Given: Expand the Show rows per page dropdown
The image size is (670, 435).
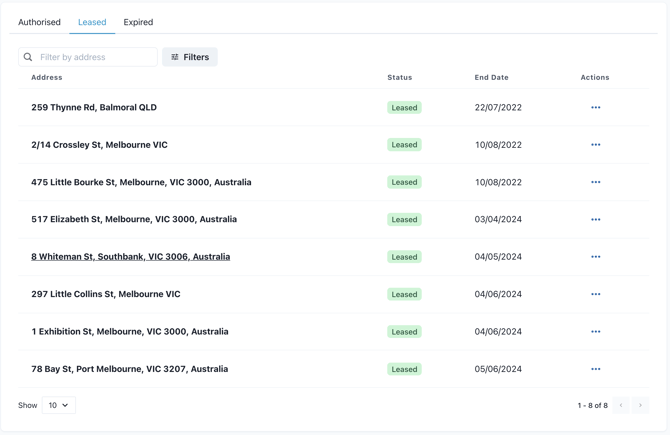Looking at the screenshot, I should click(x=59, y=405).
